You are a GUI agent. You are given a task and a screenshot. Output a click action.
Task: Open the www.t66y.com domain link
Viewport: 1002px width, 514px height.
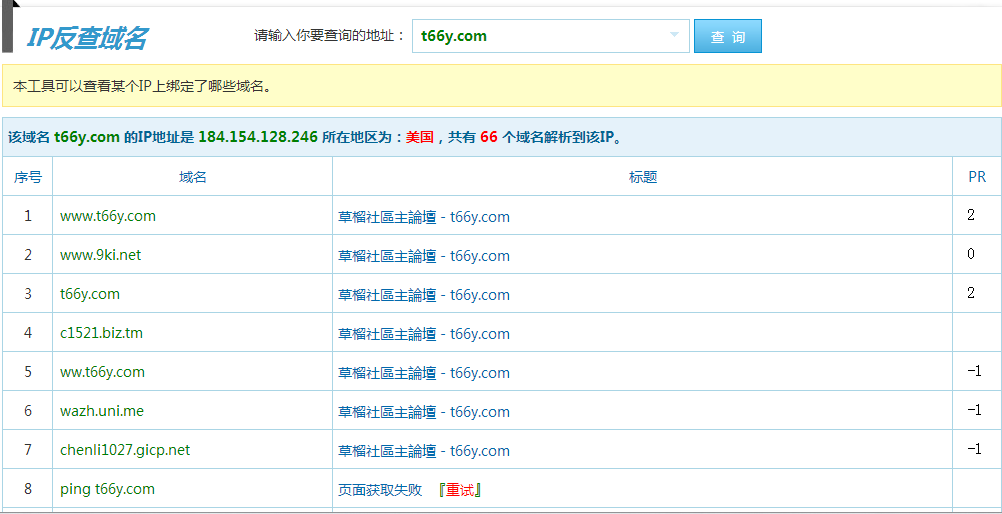pyautogui.click(x=108, y=216)
